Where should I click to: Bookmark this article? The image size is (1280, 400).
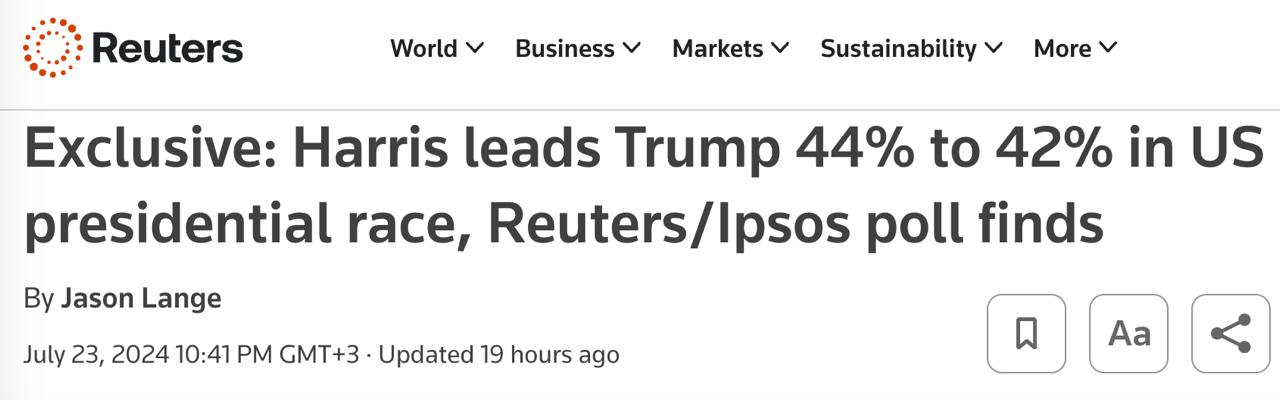(1026, 334)
